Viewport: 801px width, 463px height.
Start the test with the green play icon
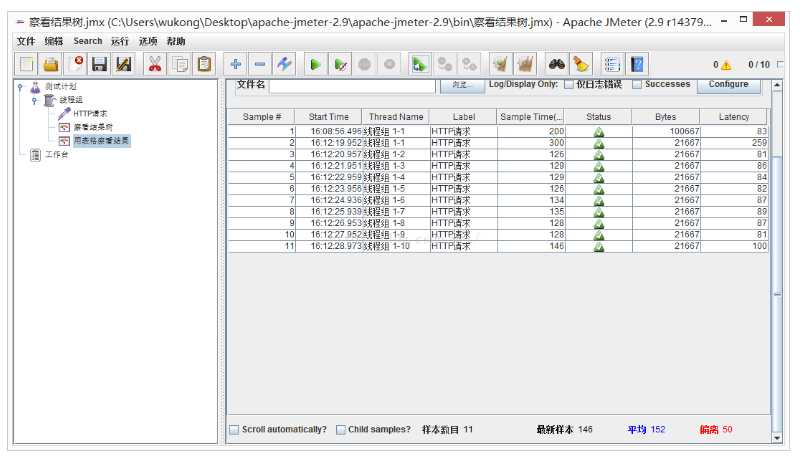coord(315,64)
